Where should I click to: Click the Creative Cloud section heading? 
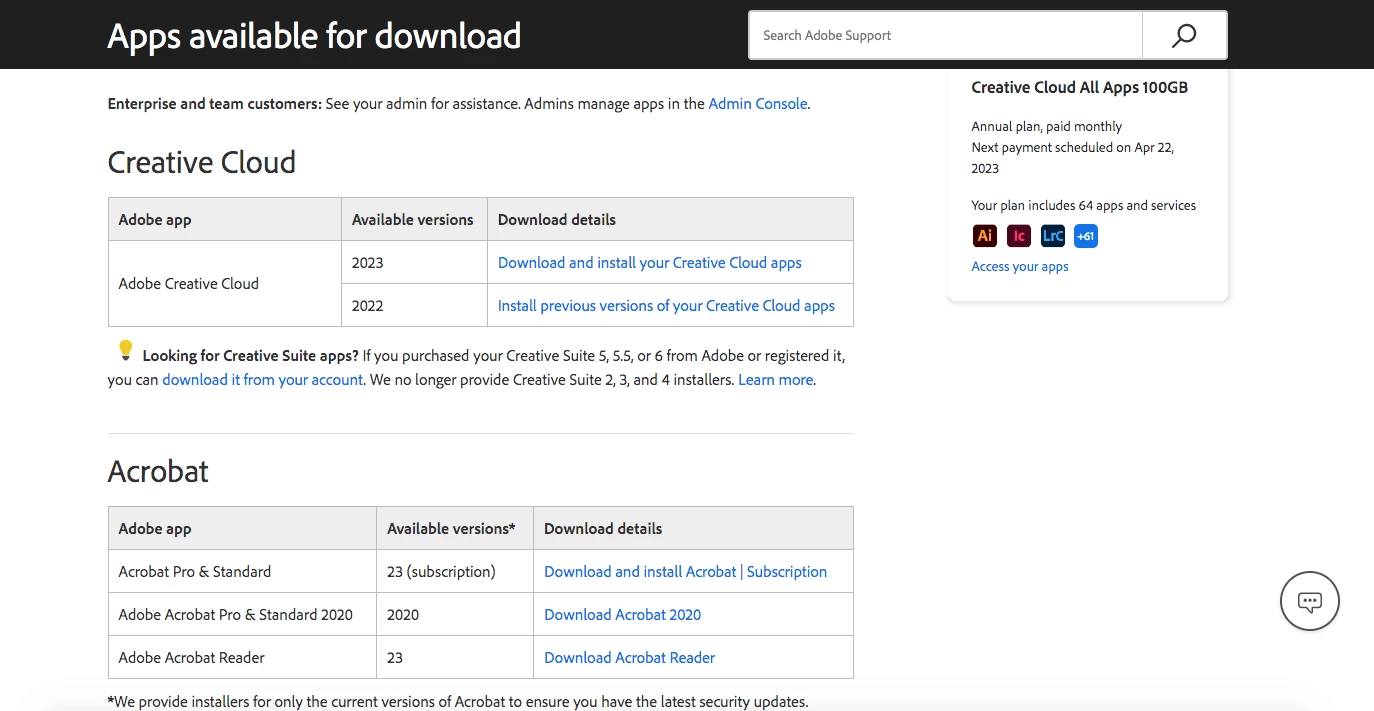(x=202, y=162)
